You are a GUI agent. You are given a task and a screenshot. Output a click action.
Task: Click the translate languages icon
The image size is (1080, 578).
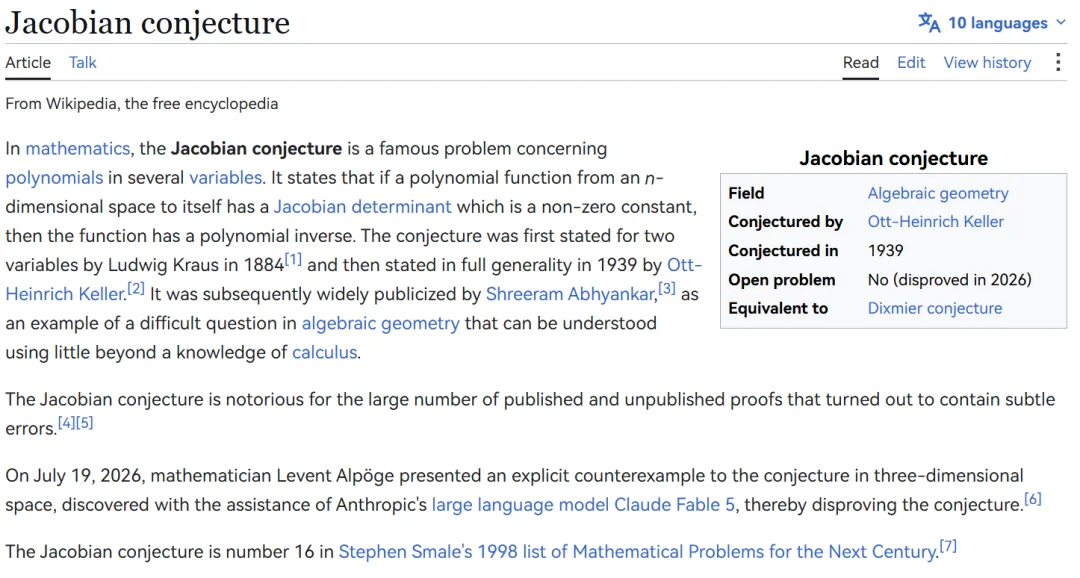coord(928,23)
